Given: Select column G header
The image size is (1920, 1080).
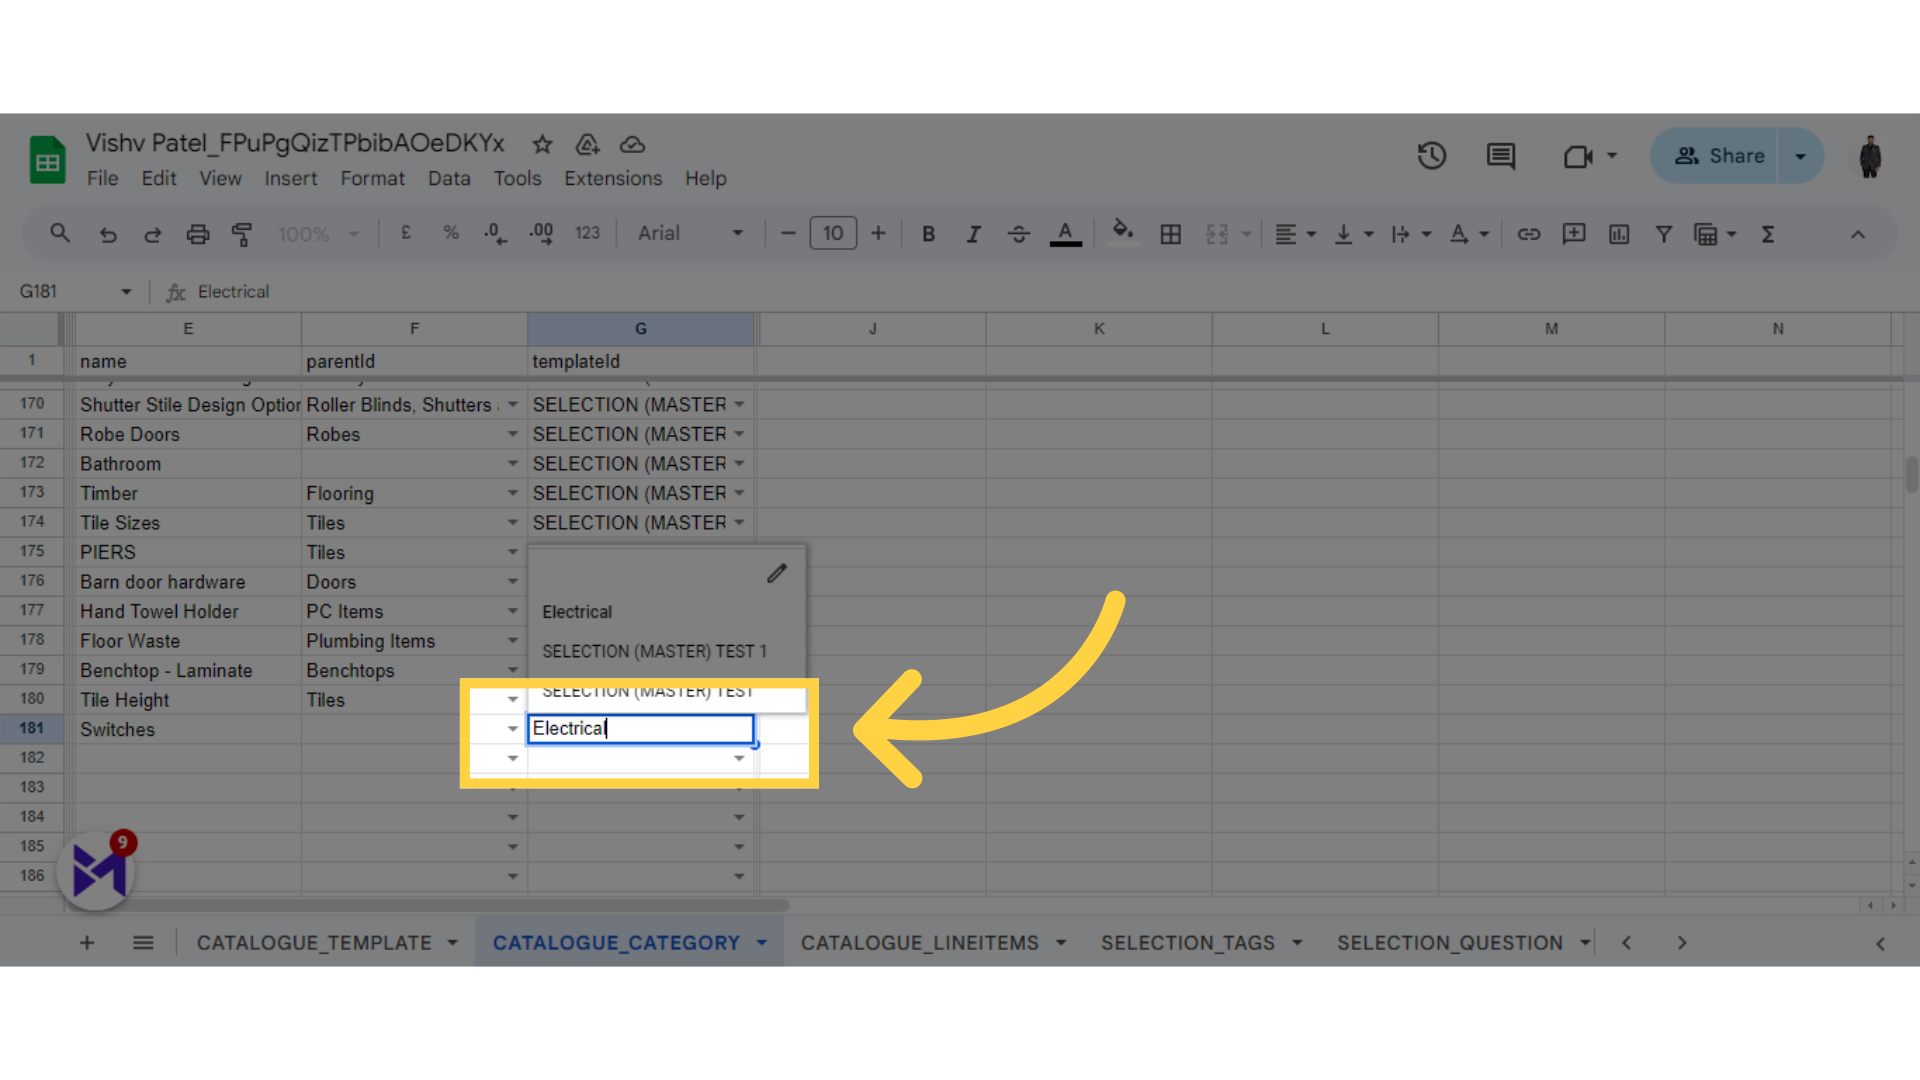Looking at the screenshot, I should point(640,329).
